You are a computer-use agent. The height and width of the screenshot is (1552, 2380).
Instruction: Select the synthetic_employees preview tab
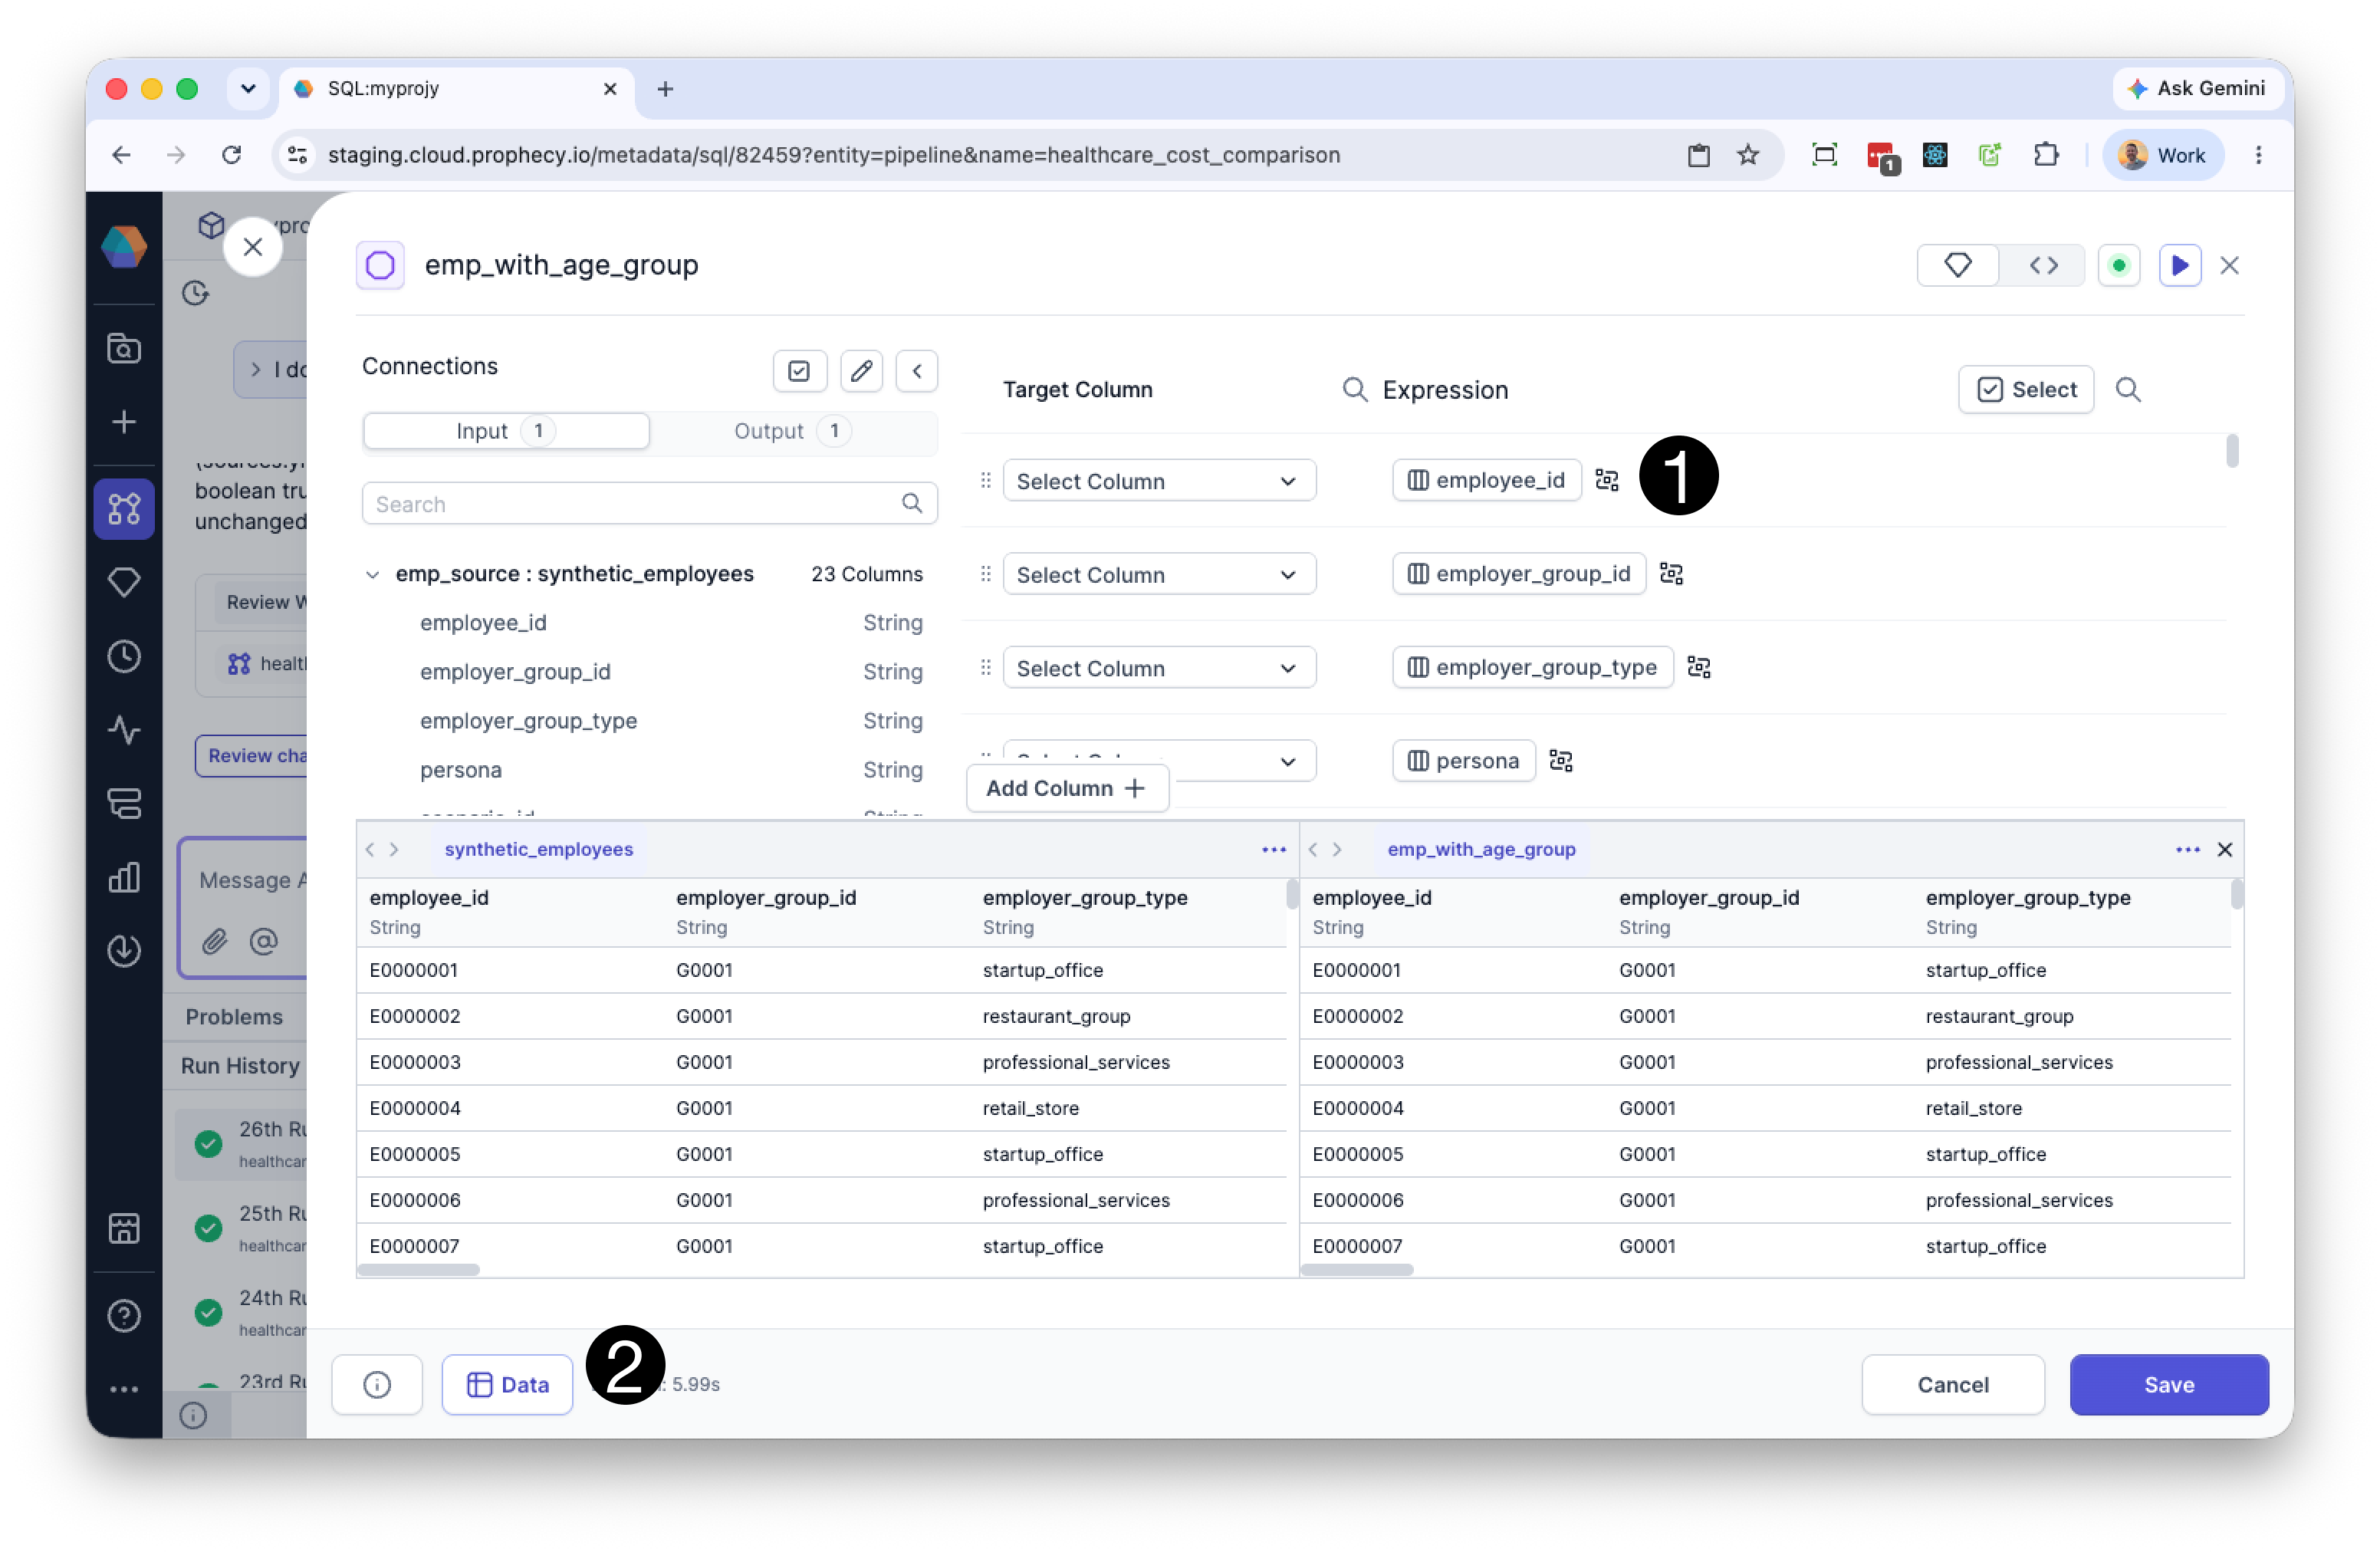click(x=538, y=849)
